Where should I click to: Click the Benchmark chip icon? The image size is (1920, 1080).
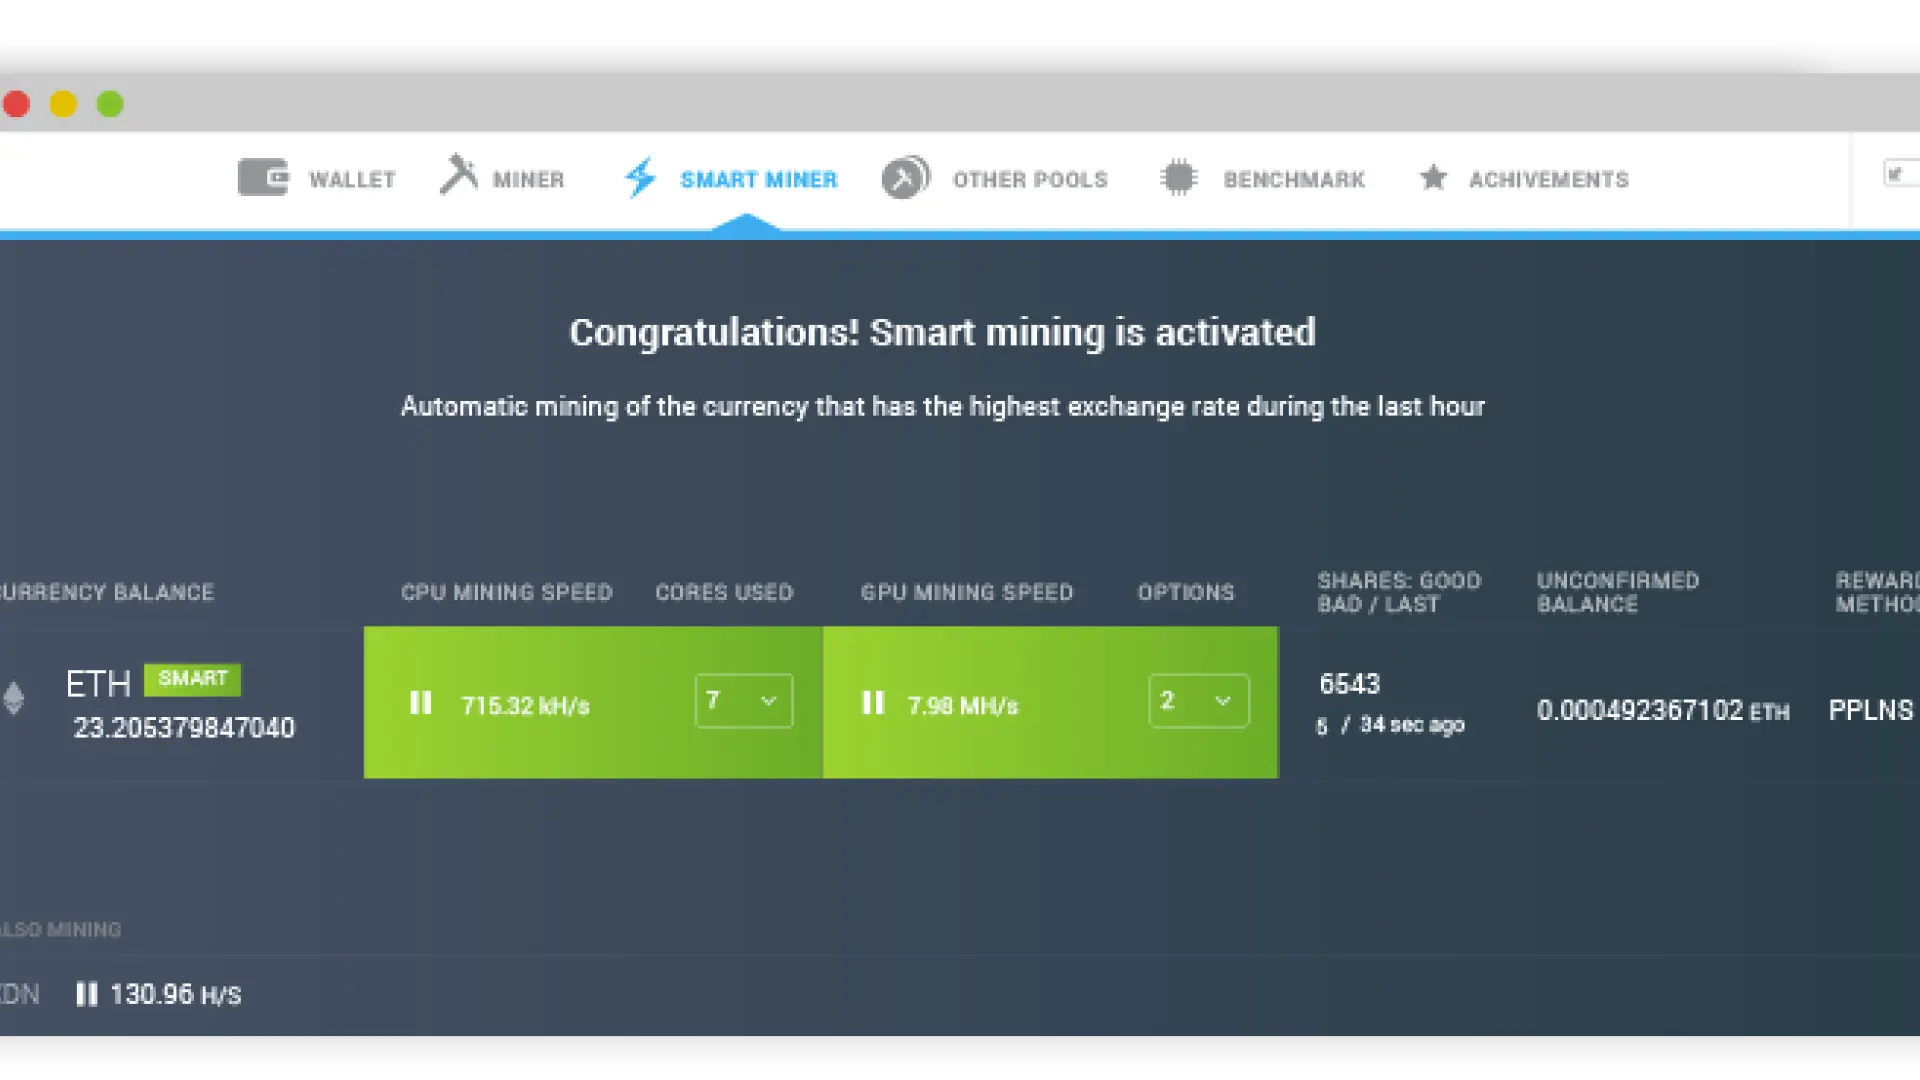[1178, 177]
